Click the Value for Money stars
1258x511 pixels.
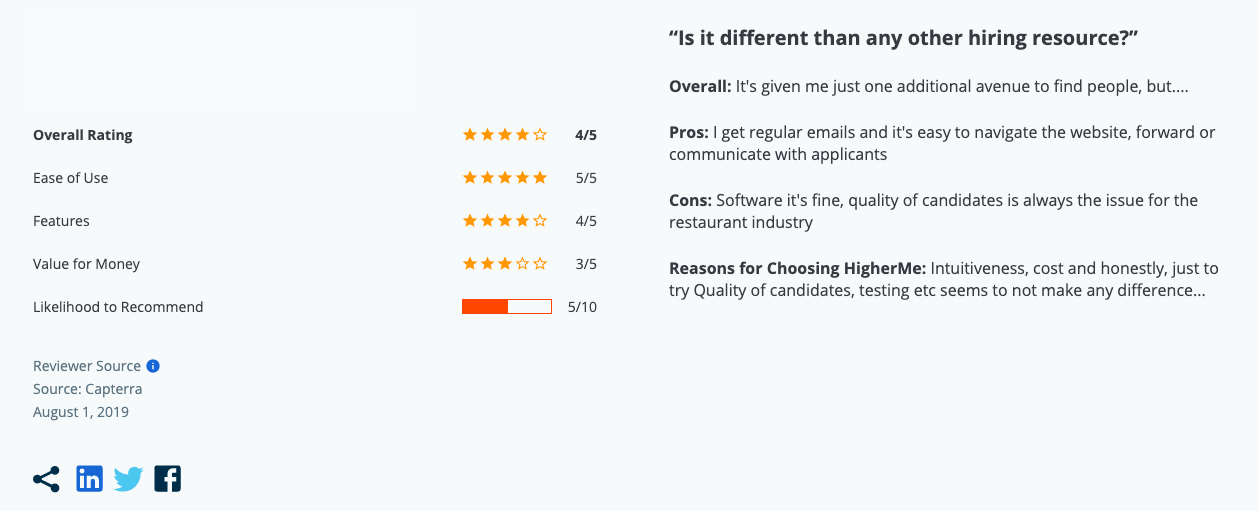click(504, 264)
